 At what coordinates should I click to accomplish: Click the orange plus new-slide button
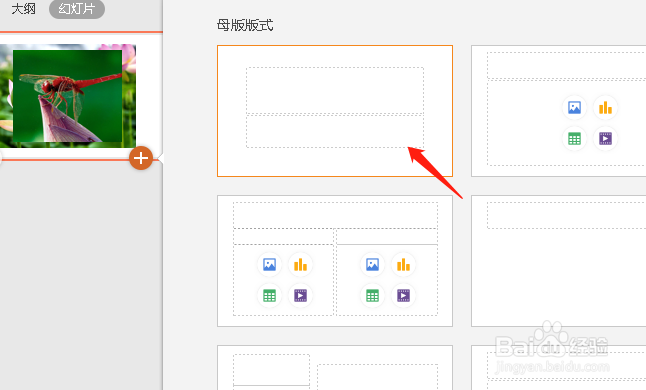tap(141, 158)
